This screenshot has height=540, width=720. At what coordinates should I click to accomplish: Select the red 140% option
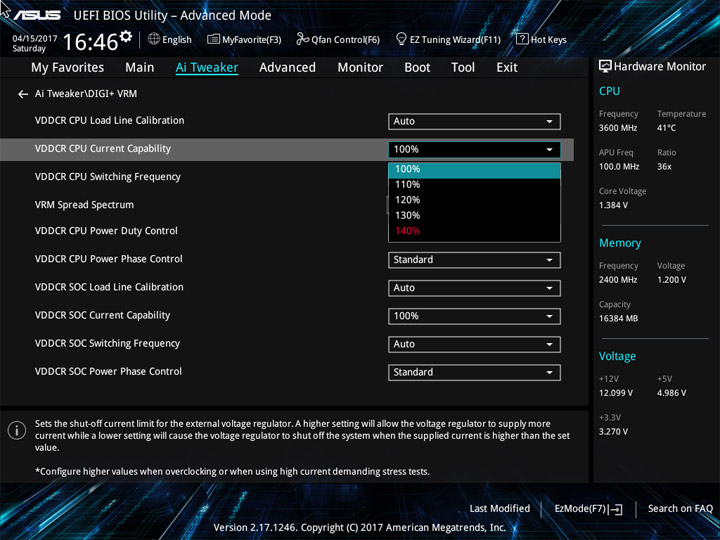[x=474, y=231]
